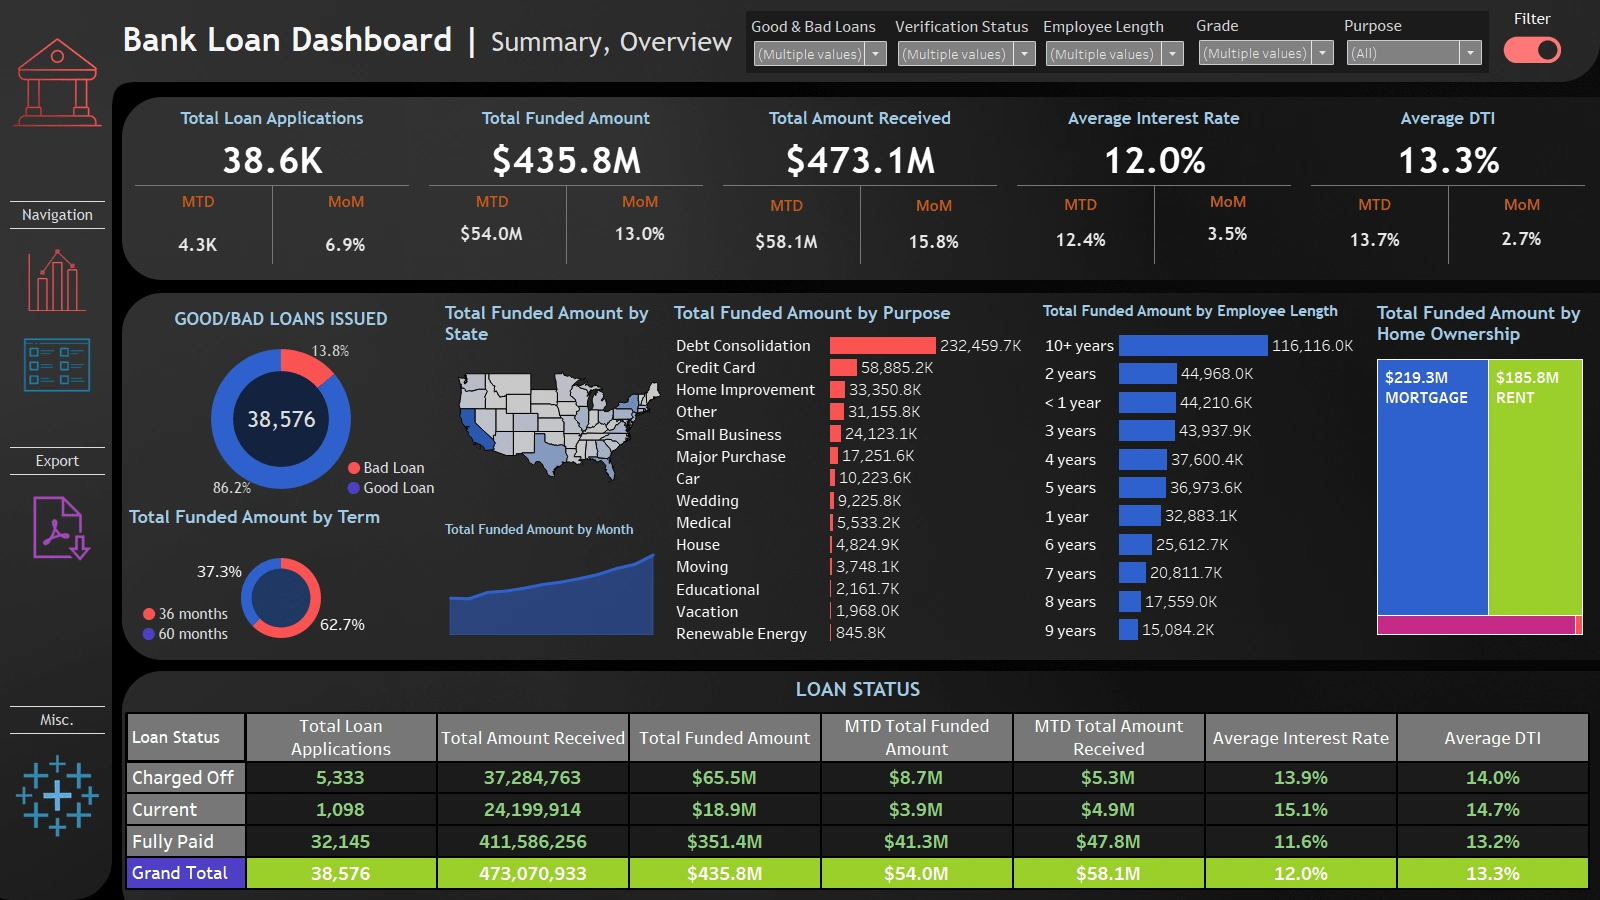Click the Medical purpose label

[x=703, y=522]
